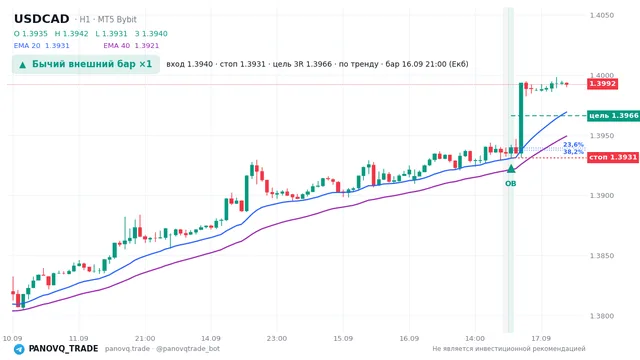Click the USDCAD symbol title
Screen dimensions: 640x360
[42, 19]
